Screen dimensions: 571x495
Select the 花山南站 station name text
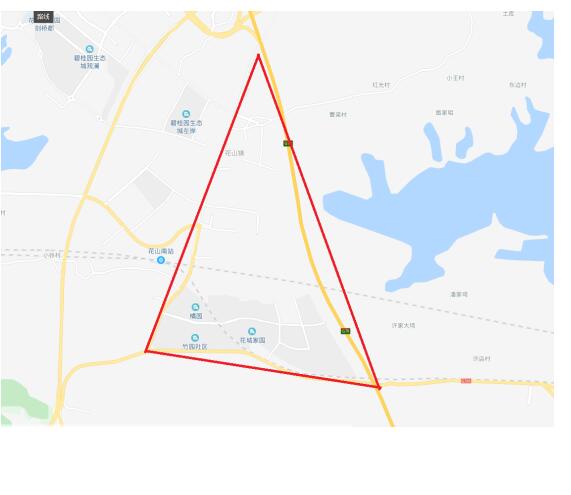point(161,251)
